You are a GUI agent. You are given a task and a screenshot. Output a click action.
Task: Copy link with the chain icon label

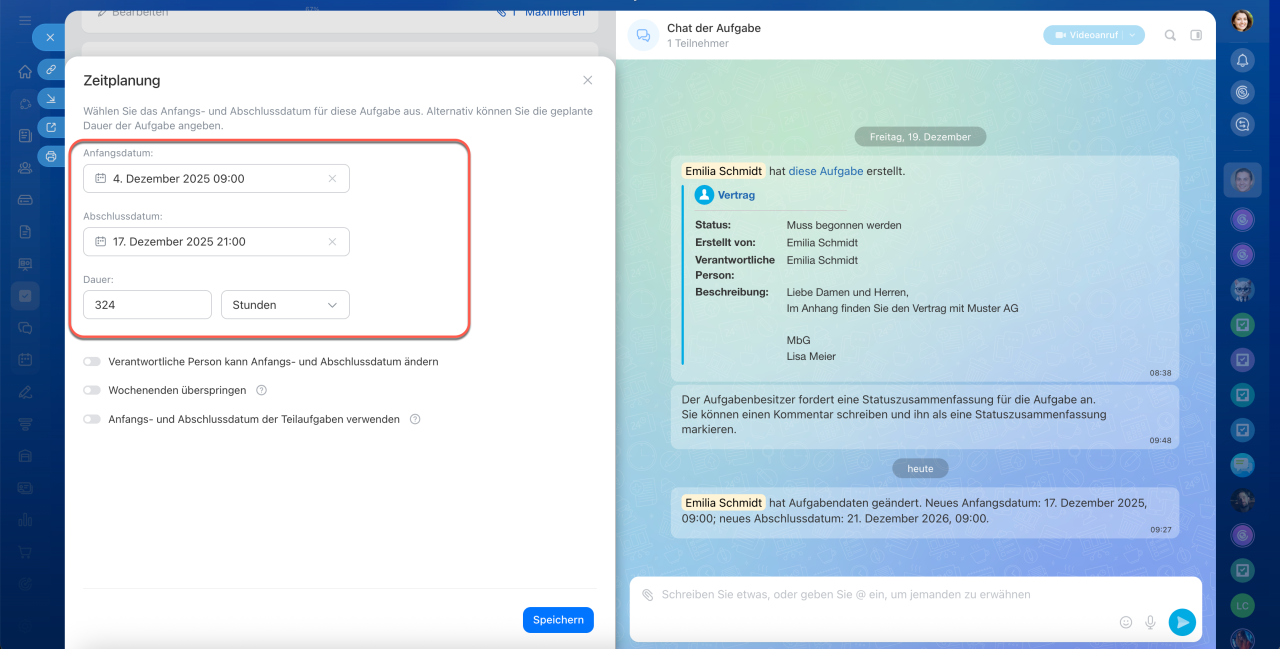click(51, 69)
